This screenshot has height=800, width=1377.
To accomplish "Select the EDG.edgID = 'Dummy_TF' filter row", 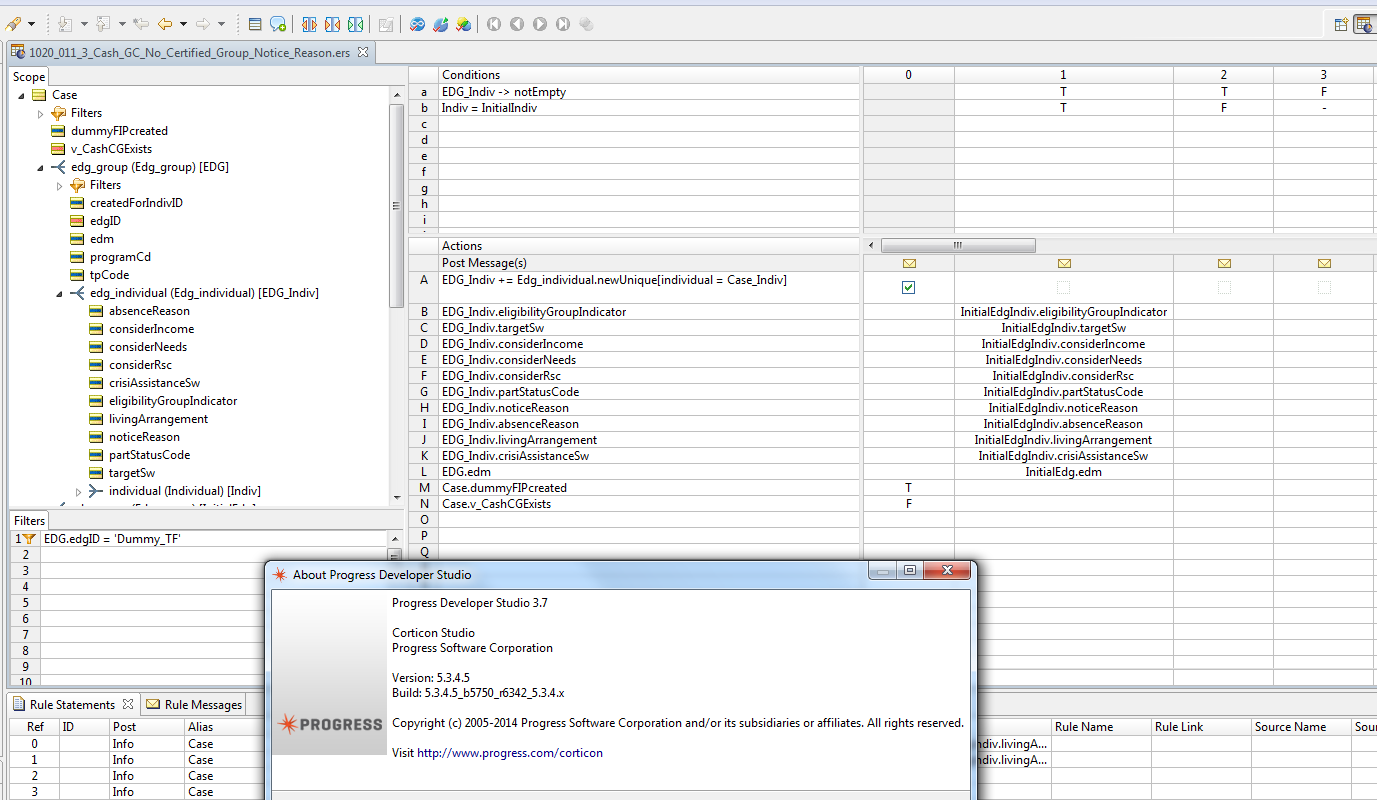I will (213, 539).
